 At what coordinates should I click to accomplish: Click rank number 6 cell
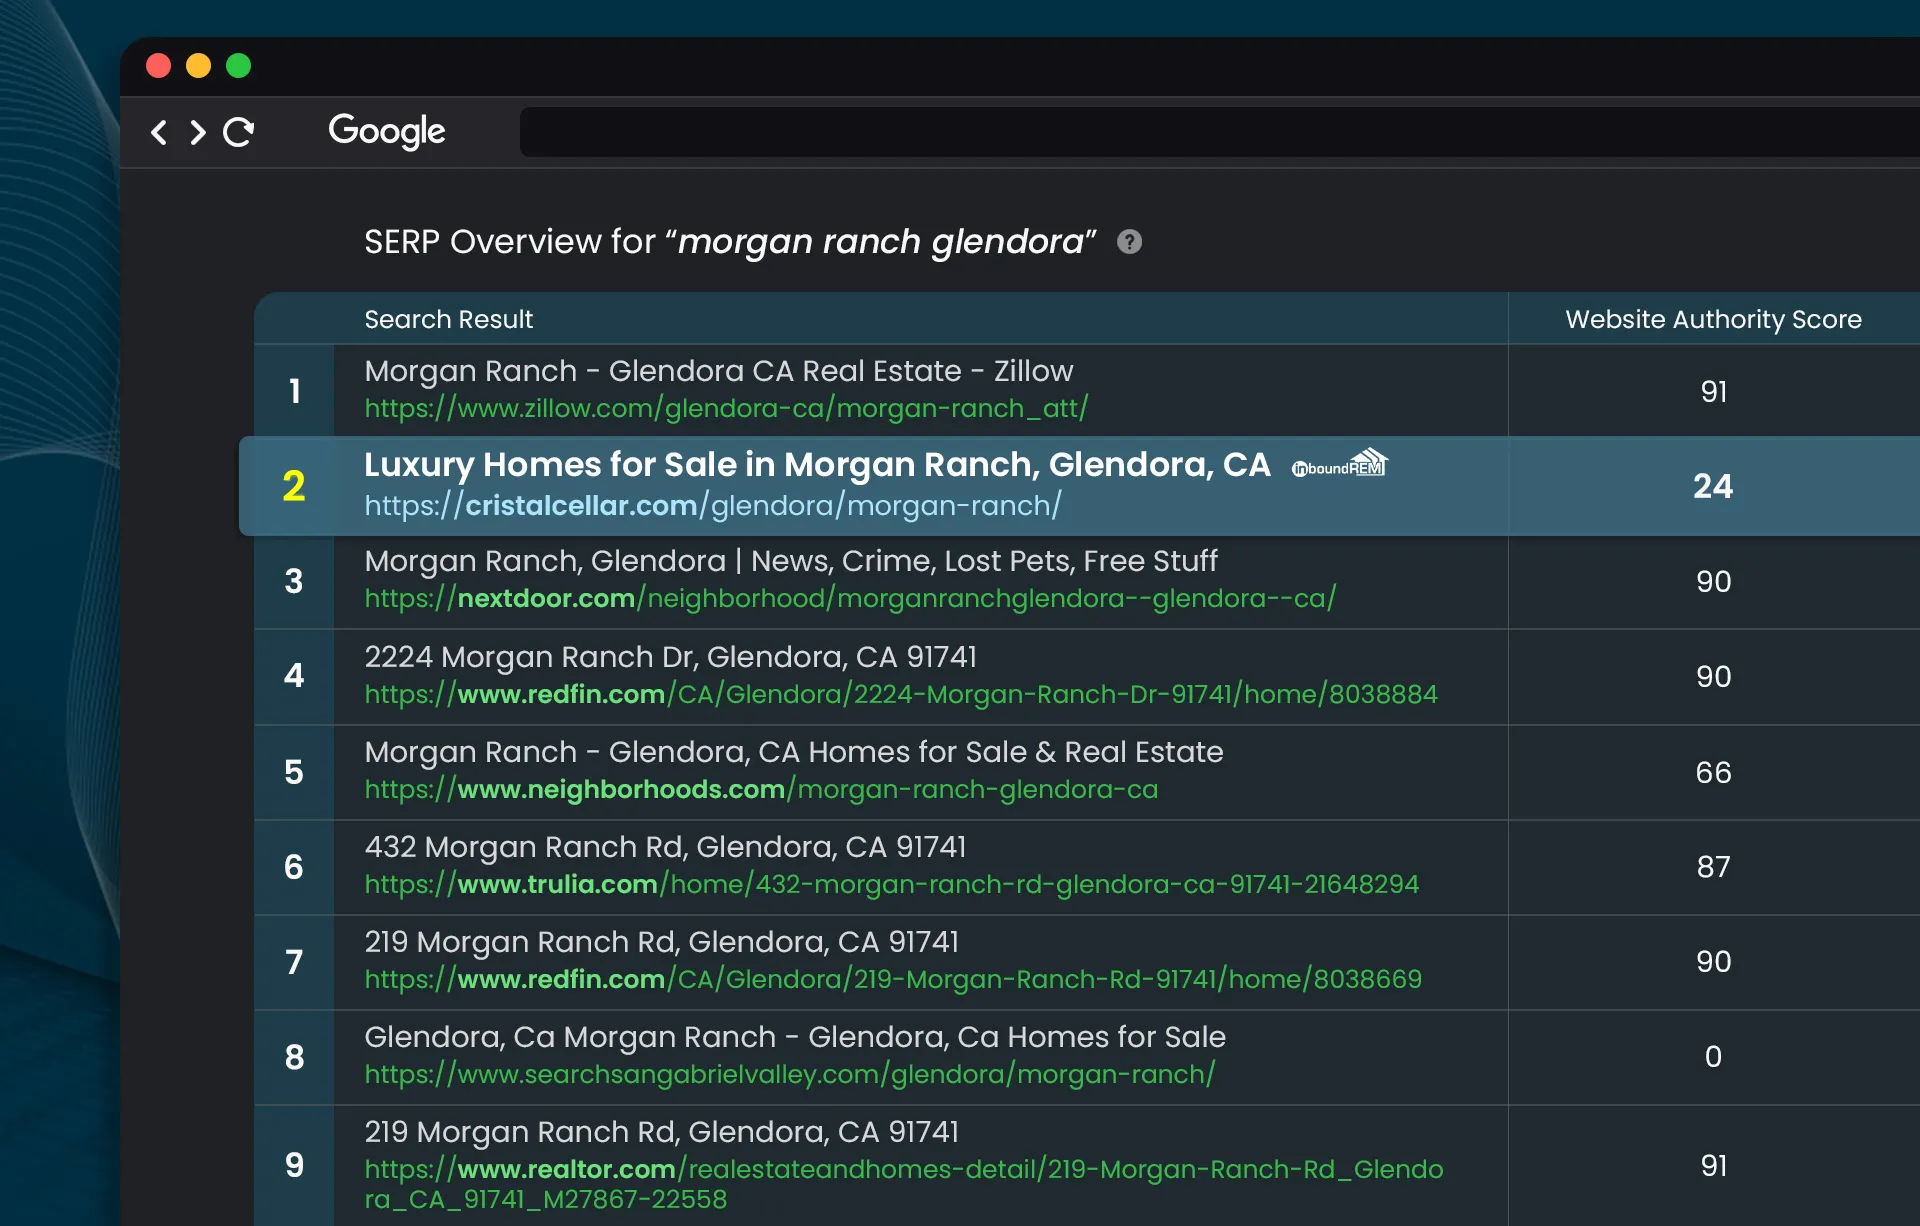click(x=294, y=867)
